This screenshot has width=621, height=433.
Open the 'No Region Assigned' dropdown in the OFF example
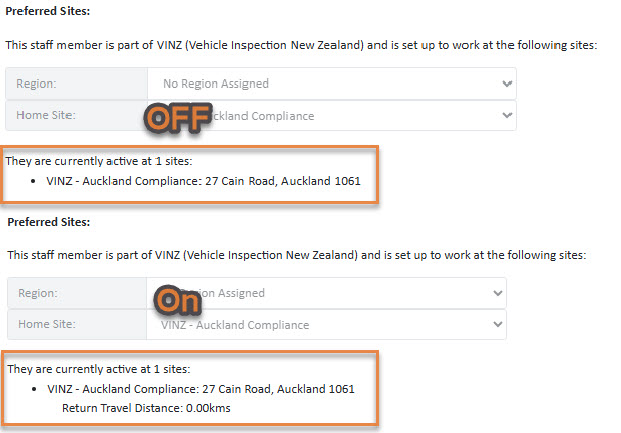coord(331,84)
